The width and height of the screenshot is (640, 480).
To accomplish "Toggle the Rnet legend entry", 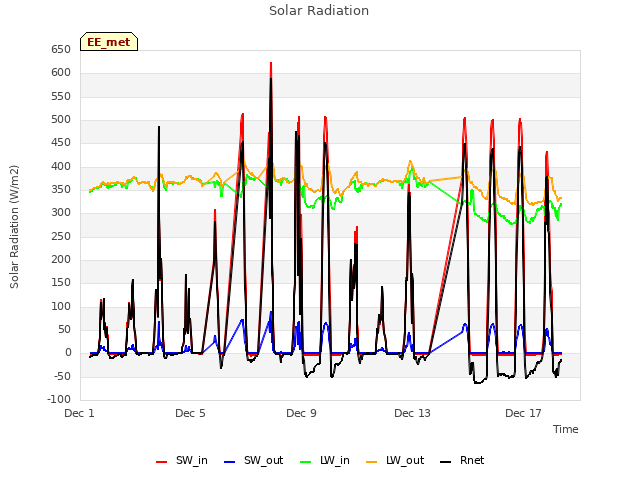I will [462, 460].
